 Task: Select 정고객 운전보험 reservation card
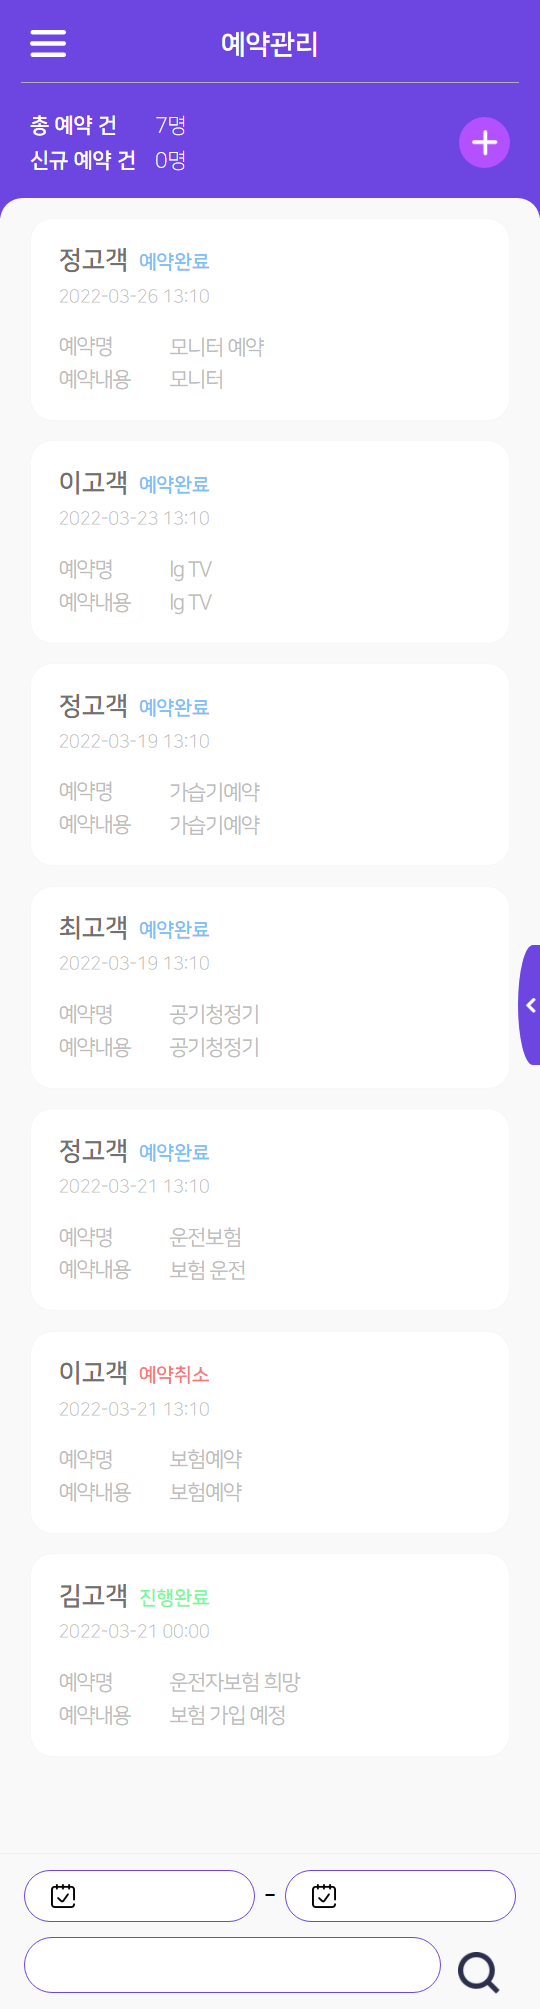point(270,1210)
